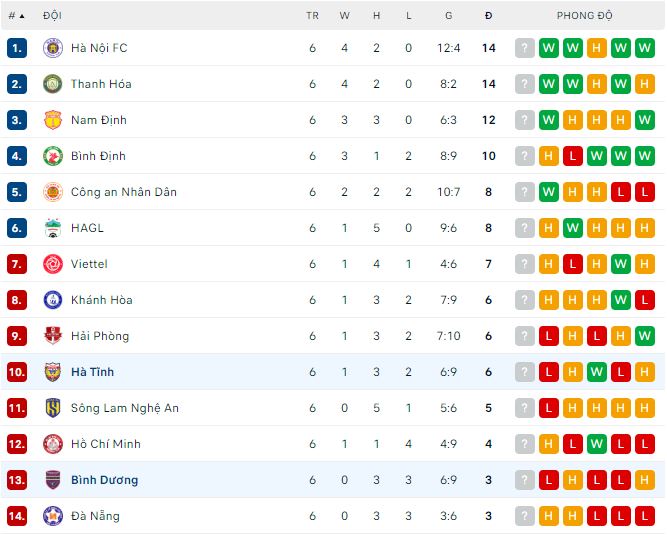Click the Bình Dương team badge
This screenshot has width=667, height=535.
[x=53, y=480]
